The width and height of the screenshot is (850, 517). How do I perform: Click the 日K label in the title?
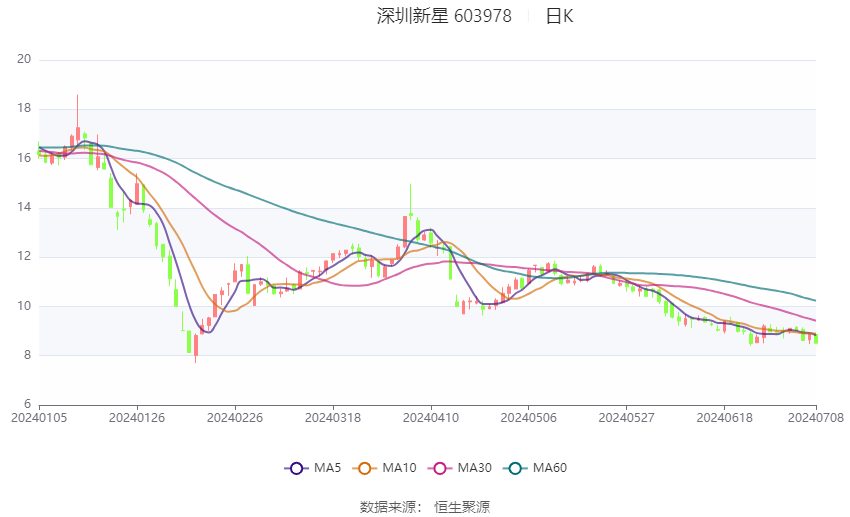coord(559,16)
